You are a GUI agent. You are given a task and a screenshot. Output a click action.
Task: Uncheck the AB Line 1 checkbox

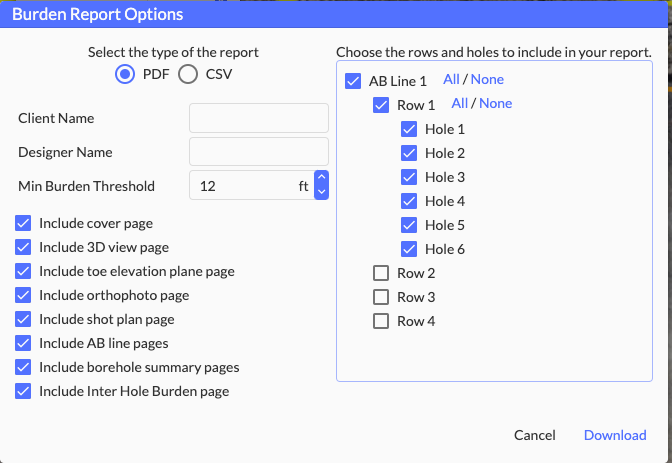[x=353, y=81]
